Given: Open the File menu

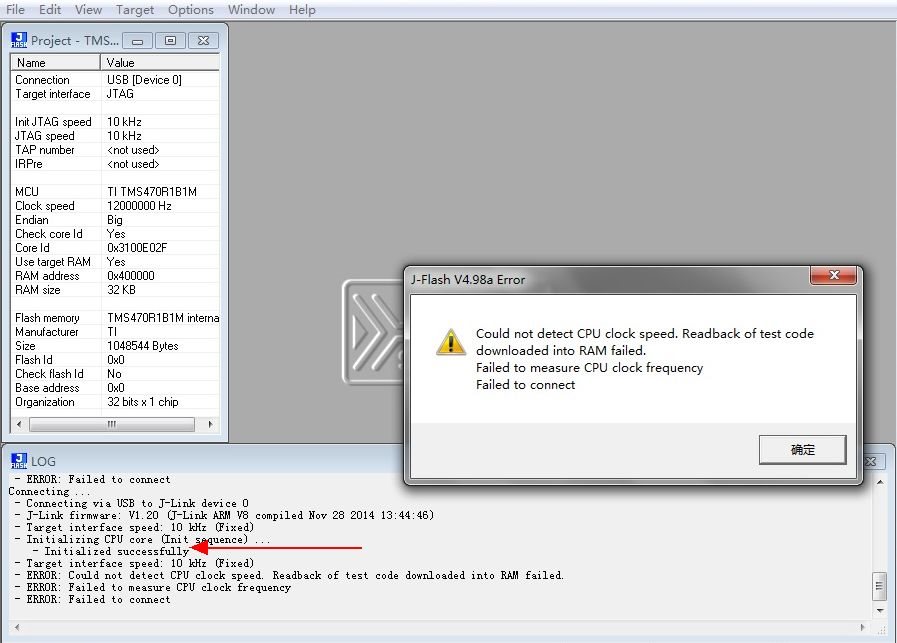Looking at the screenshot, I should click(x=15, y=10).
